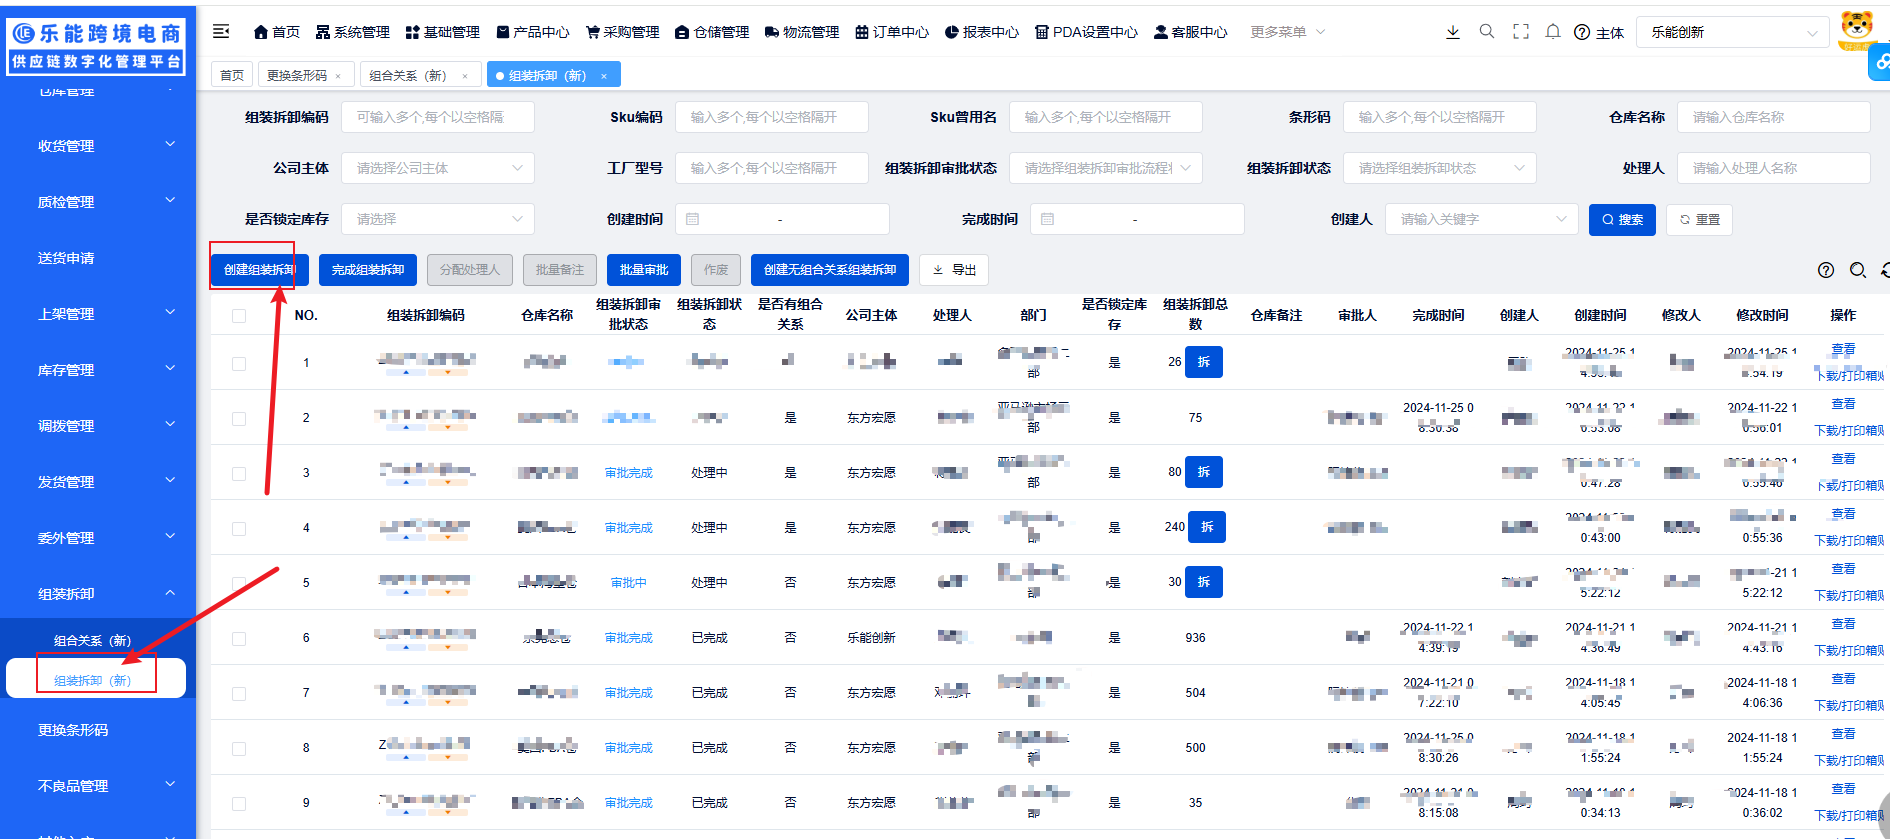Toggle the select-all checkbox in the table header

click(x=239, y=316)
